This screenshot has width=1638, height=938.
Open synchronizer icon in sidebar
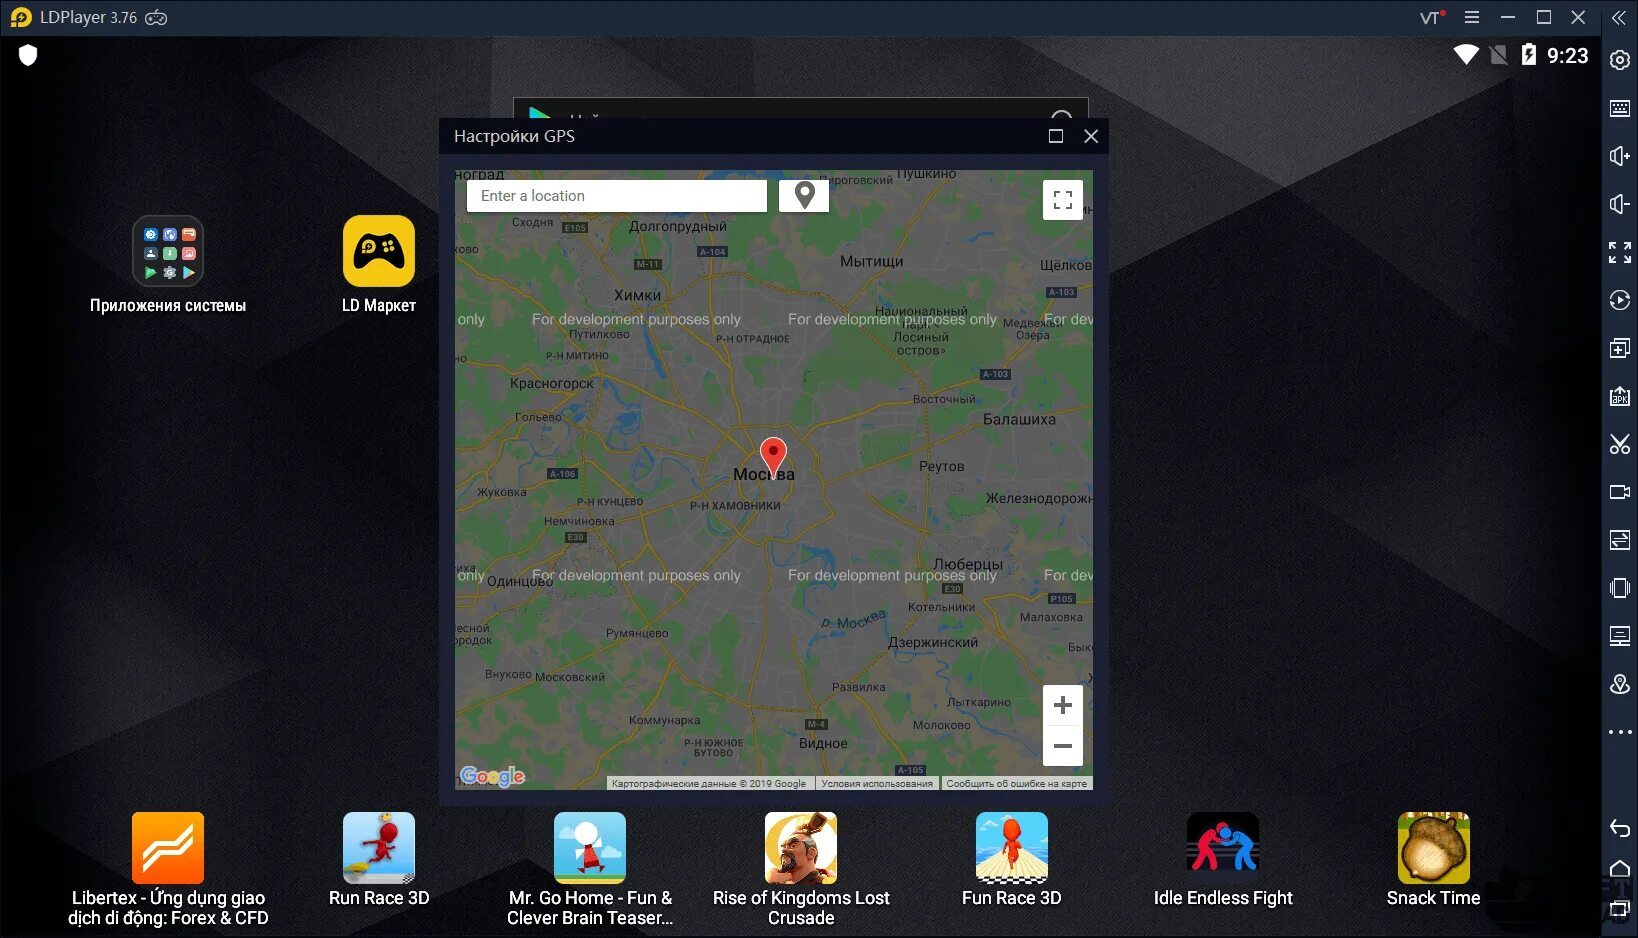[1620, 636]
